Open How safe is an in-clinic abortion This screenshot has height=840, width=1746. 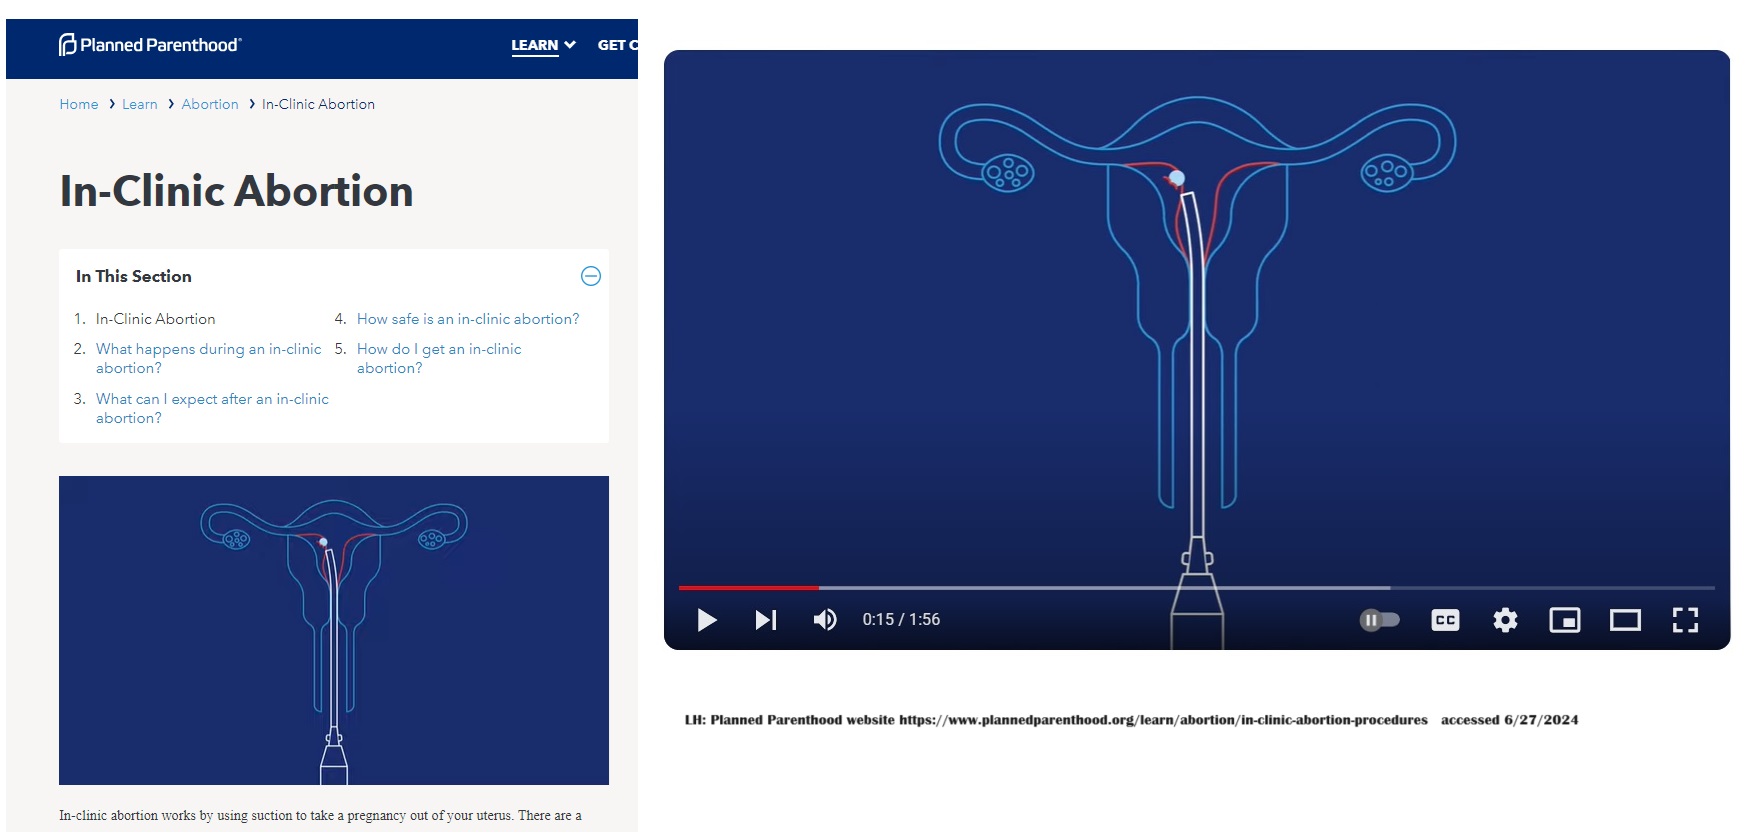(468, 319)
